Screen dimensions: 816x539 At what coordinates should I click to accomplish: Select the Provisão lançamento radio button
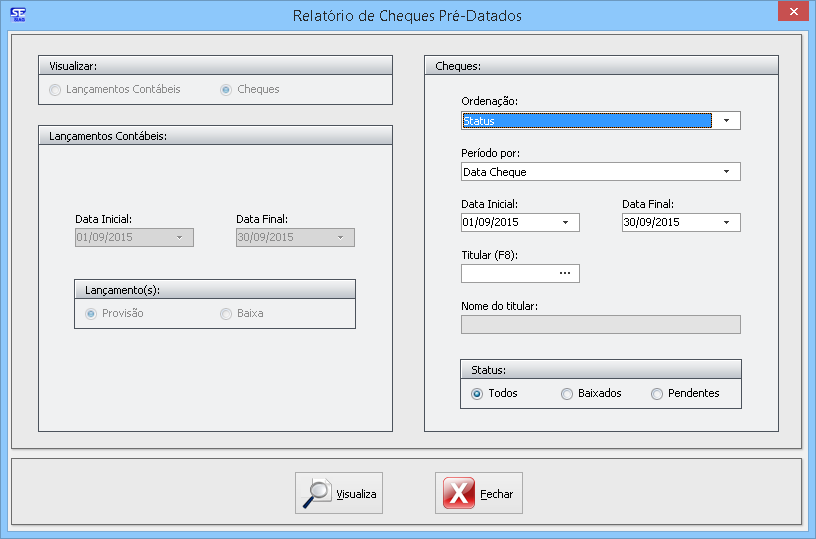click(91, 314)
